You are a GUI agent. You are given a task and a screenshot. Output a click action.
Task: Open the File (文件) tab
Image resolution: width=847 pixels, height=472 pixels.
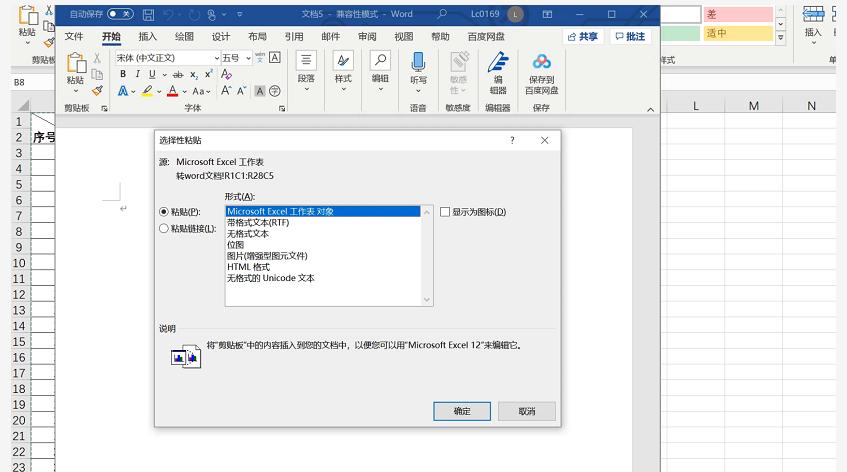(x=74, y=36)
